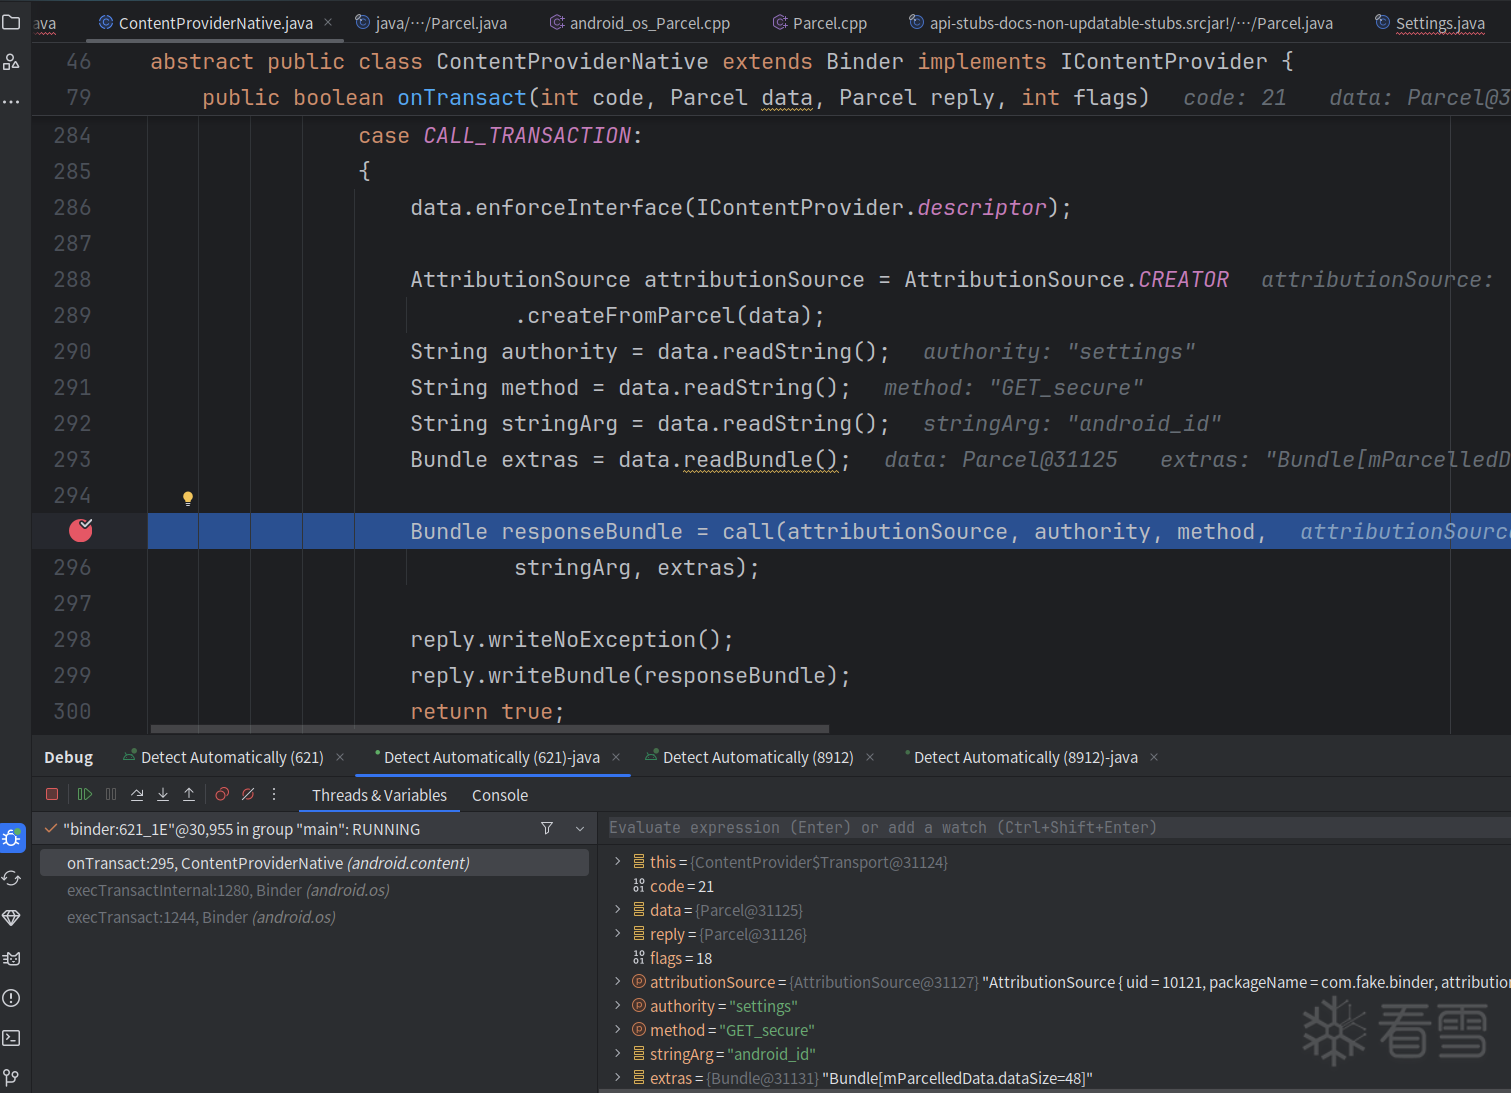Image resolution: width=1511 pixels, height=1093 pixels.
Task: Open the thread selector dropdown arrow
Action: point(580,829)
